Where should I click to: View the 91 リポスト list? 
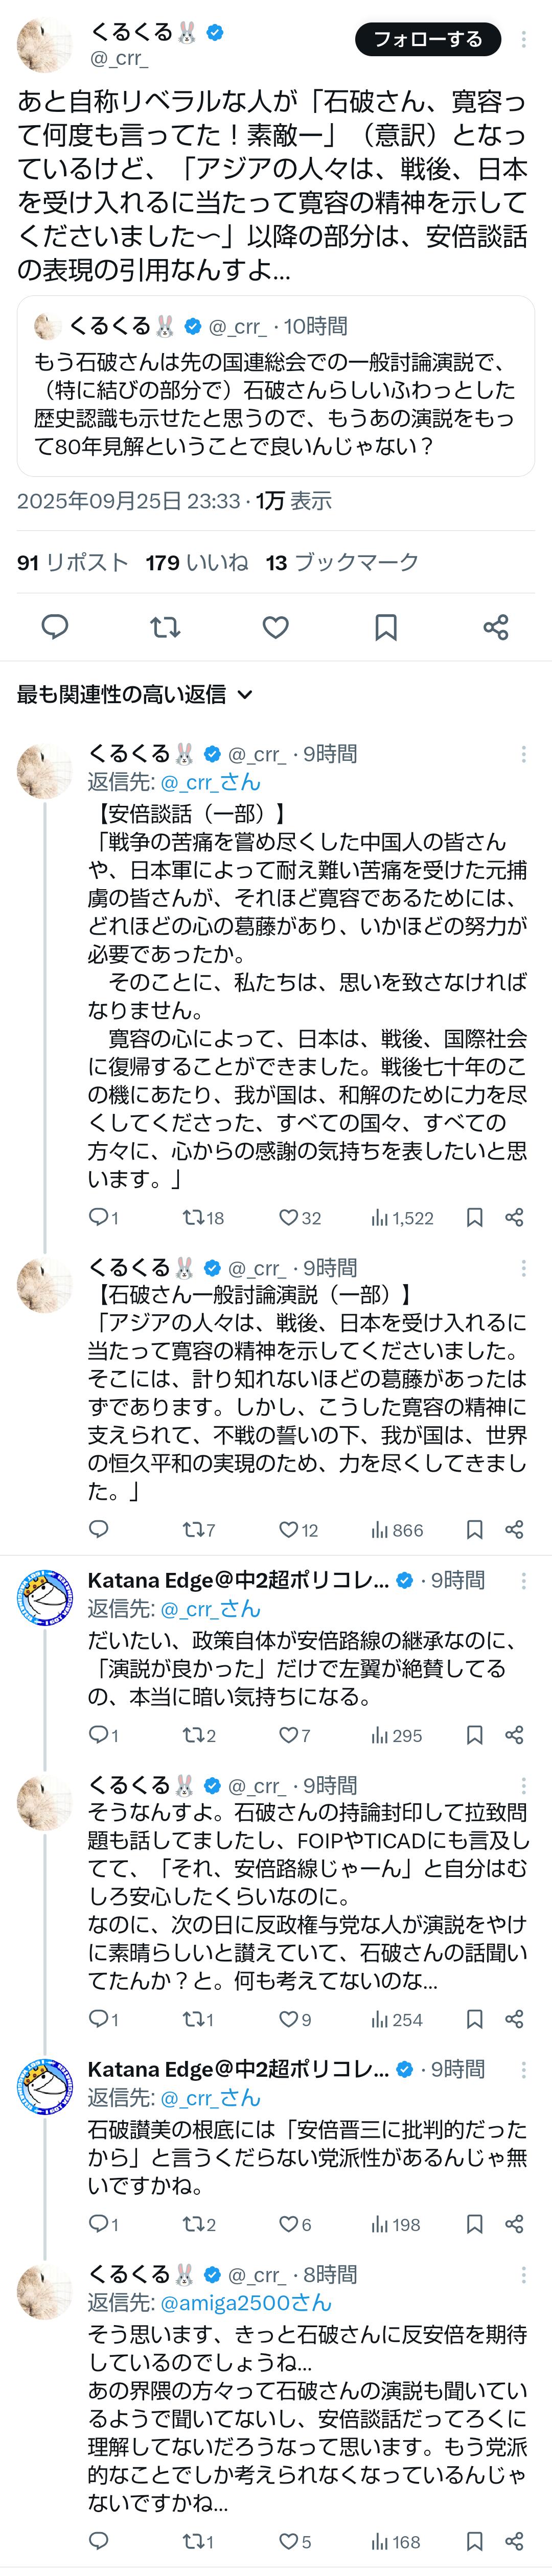coord(73,562)
